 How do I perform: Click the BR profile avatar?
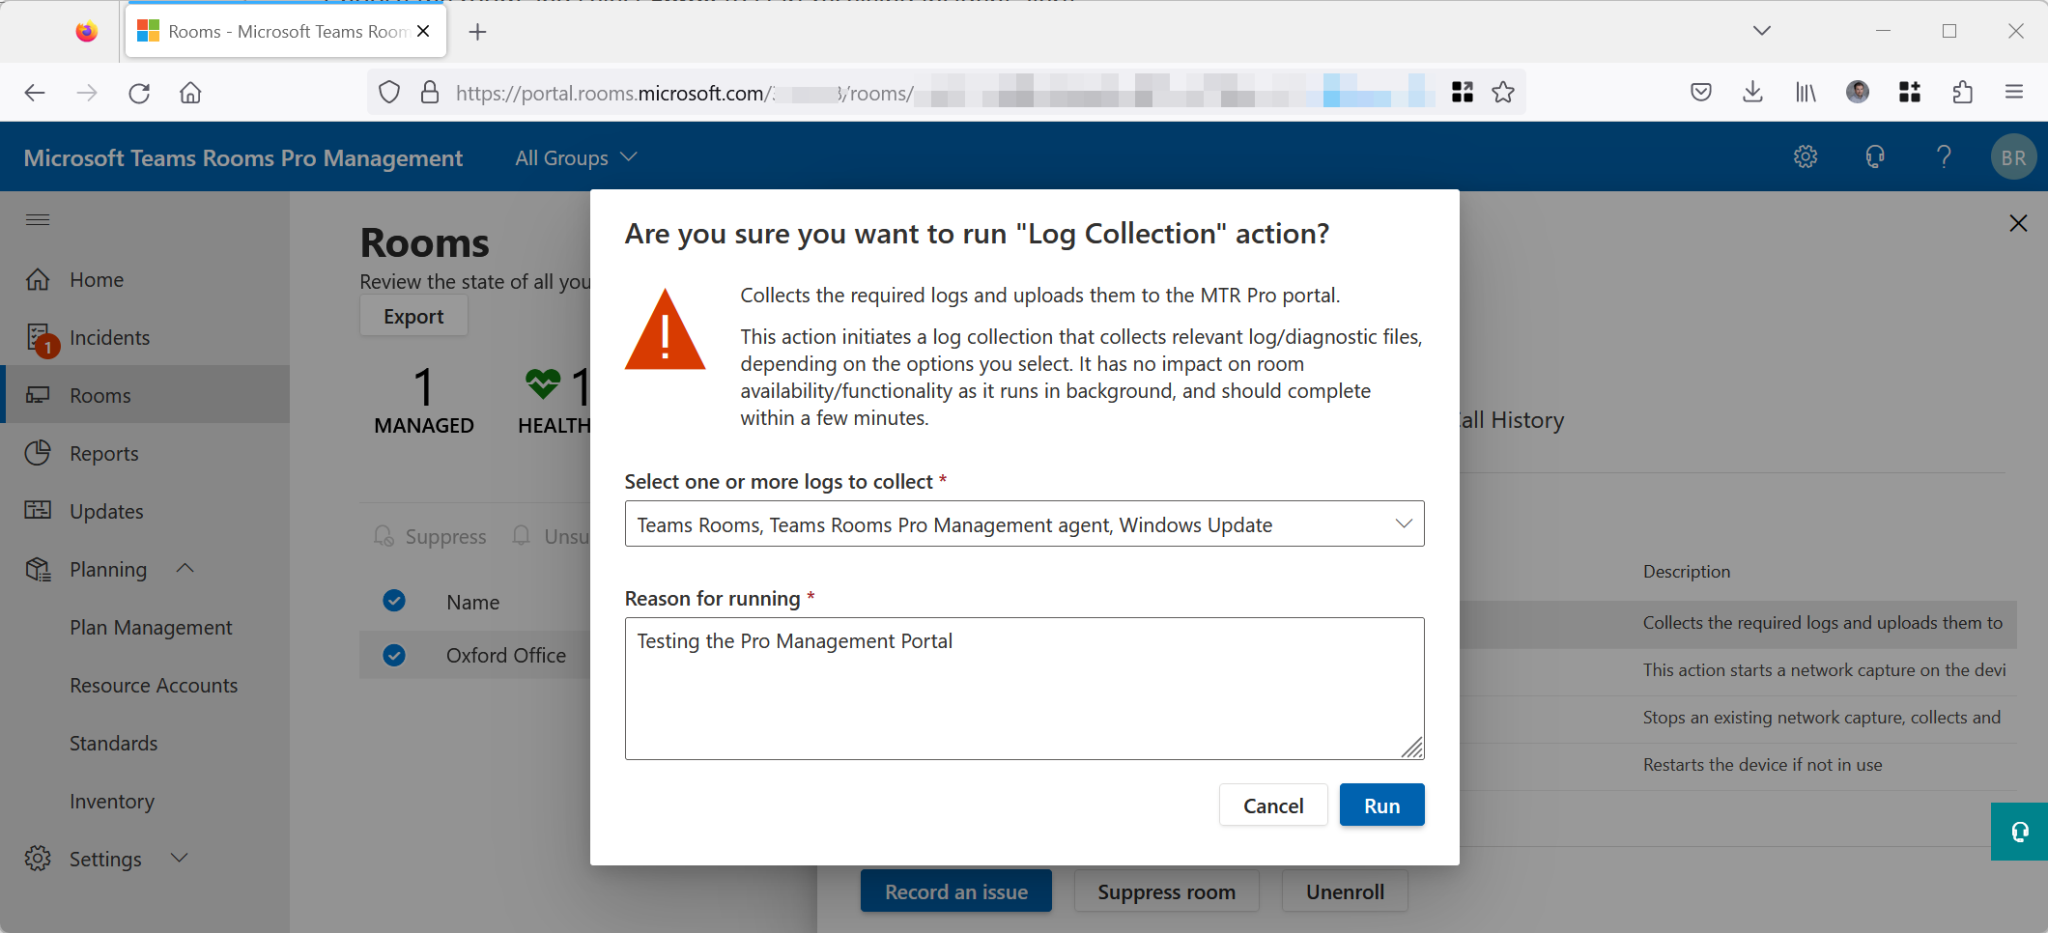pos(2014,156)
